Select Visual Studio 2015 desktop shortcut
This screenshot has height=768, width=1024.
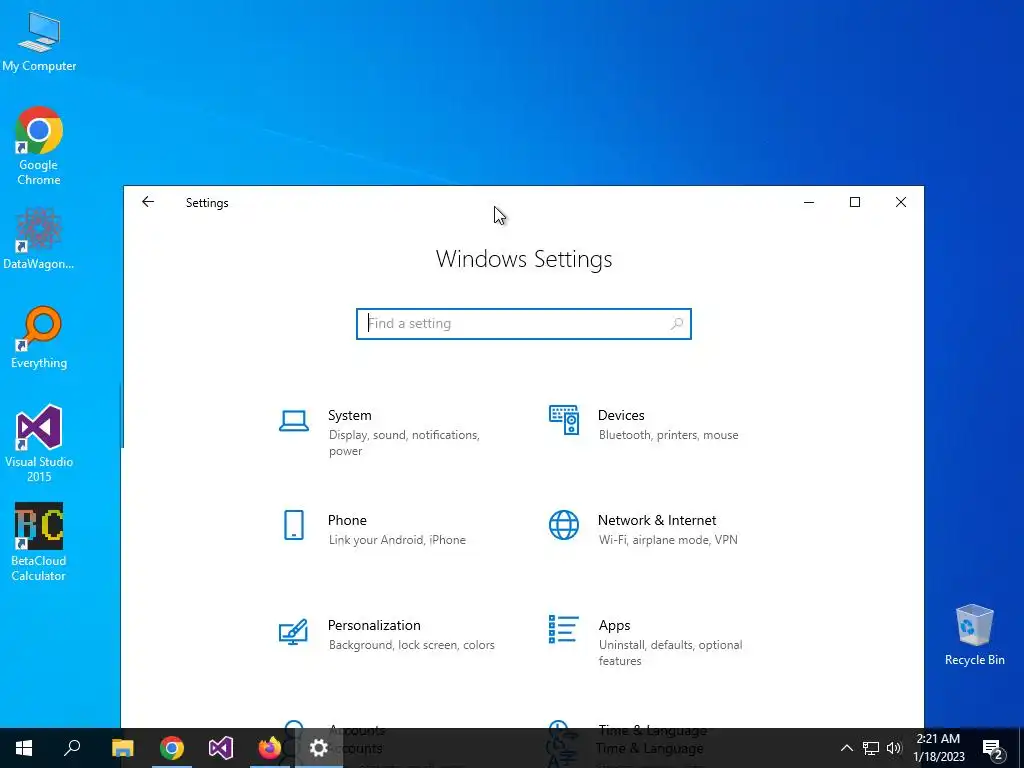click(39, 443)
